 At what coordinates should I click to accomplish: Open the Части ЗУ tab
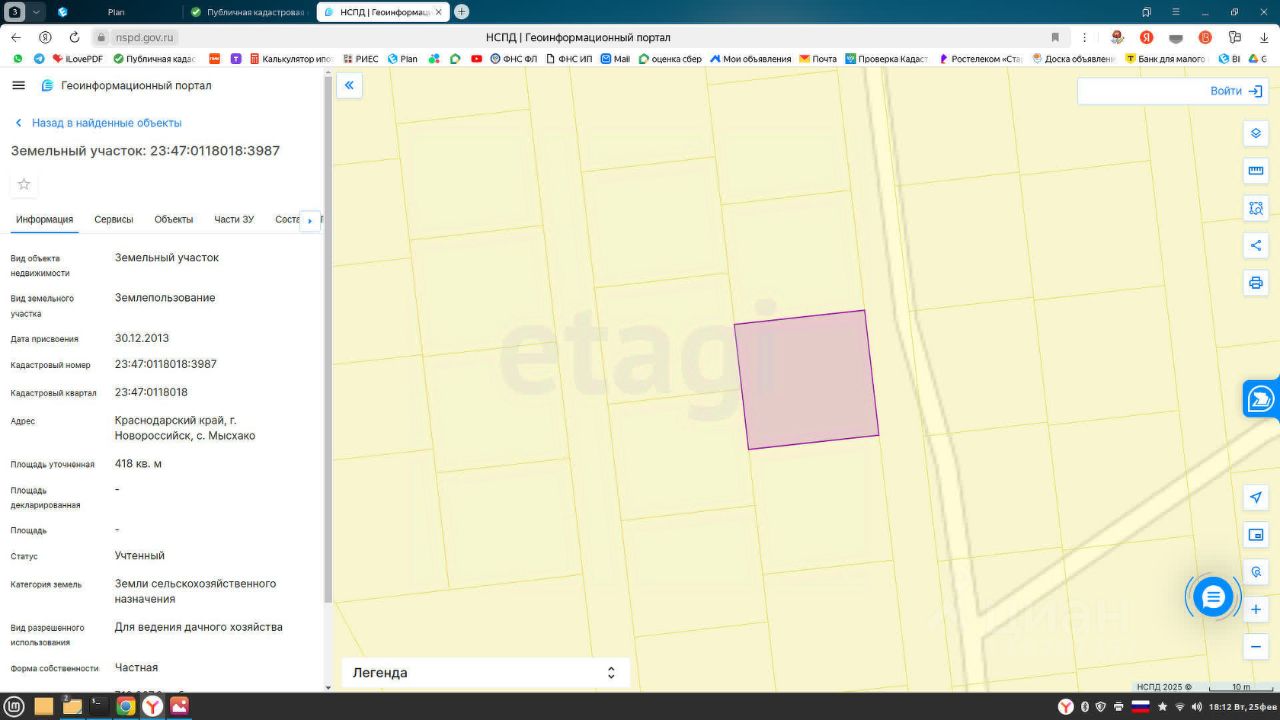234,219
